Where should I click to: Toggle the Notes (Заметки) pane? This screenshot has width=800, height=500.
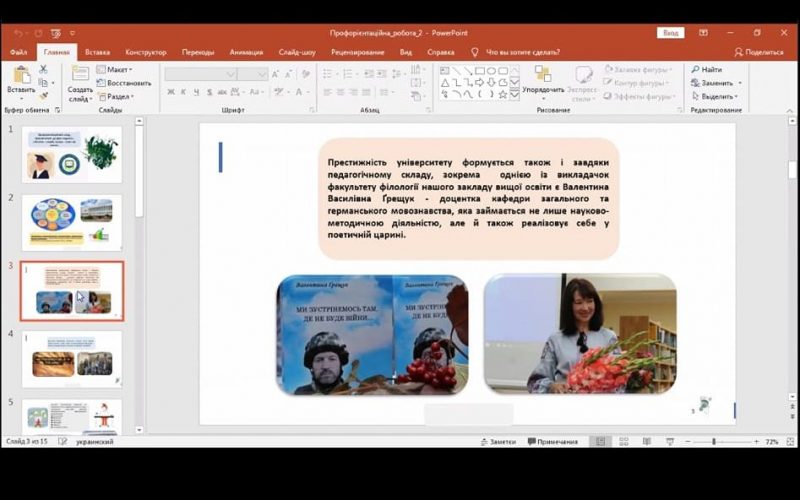tap(497, 441)
